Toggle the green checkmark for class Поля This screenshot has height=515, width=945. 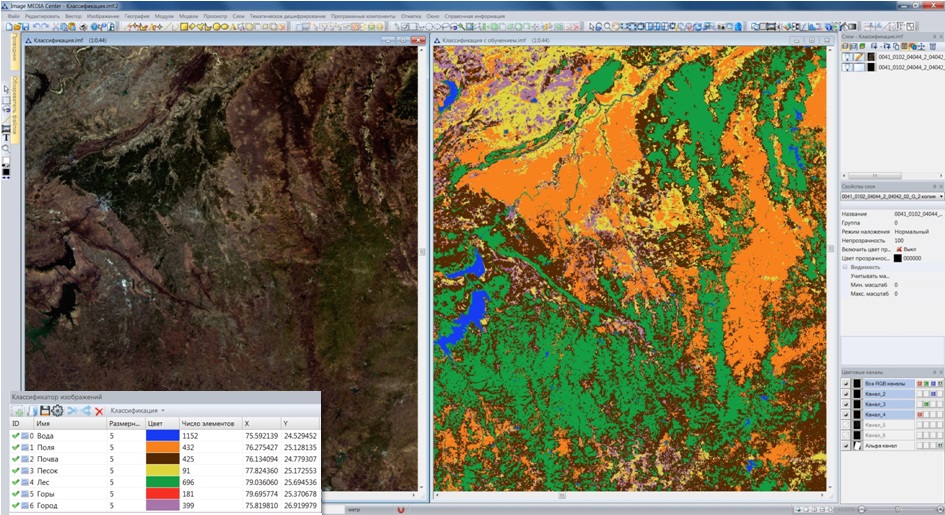(16, 447)
